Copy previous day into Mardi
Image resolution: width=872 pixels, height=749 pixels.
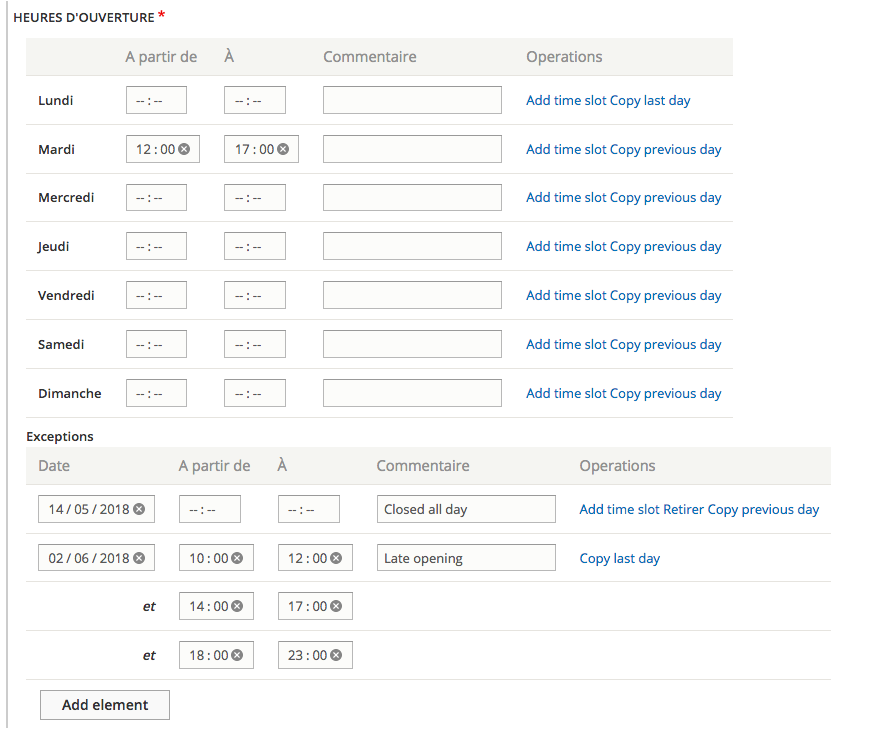[x=666, y=150]
